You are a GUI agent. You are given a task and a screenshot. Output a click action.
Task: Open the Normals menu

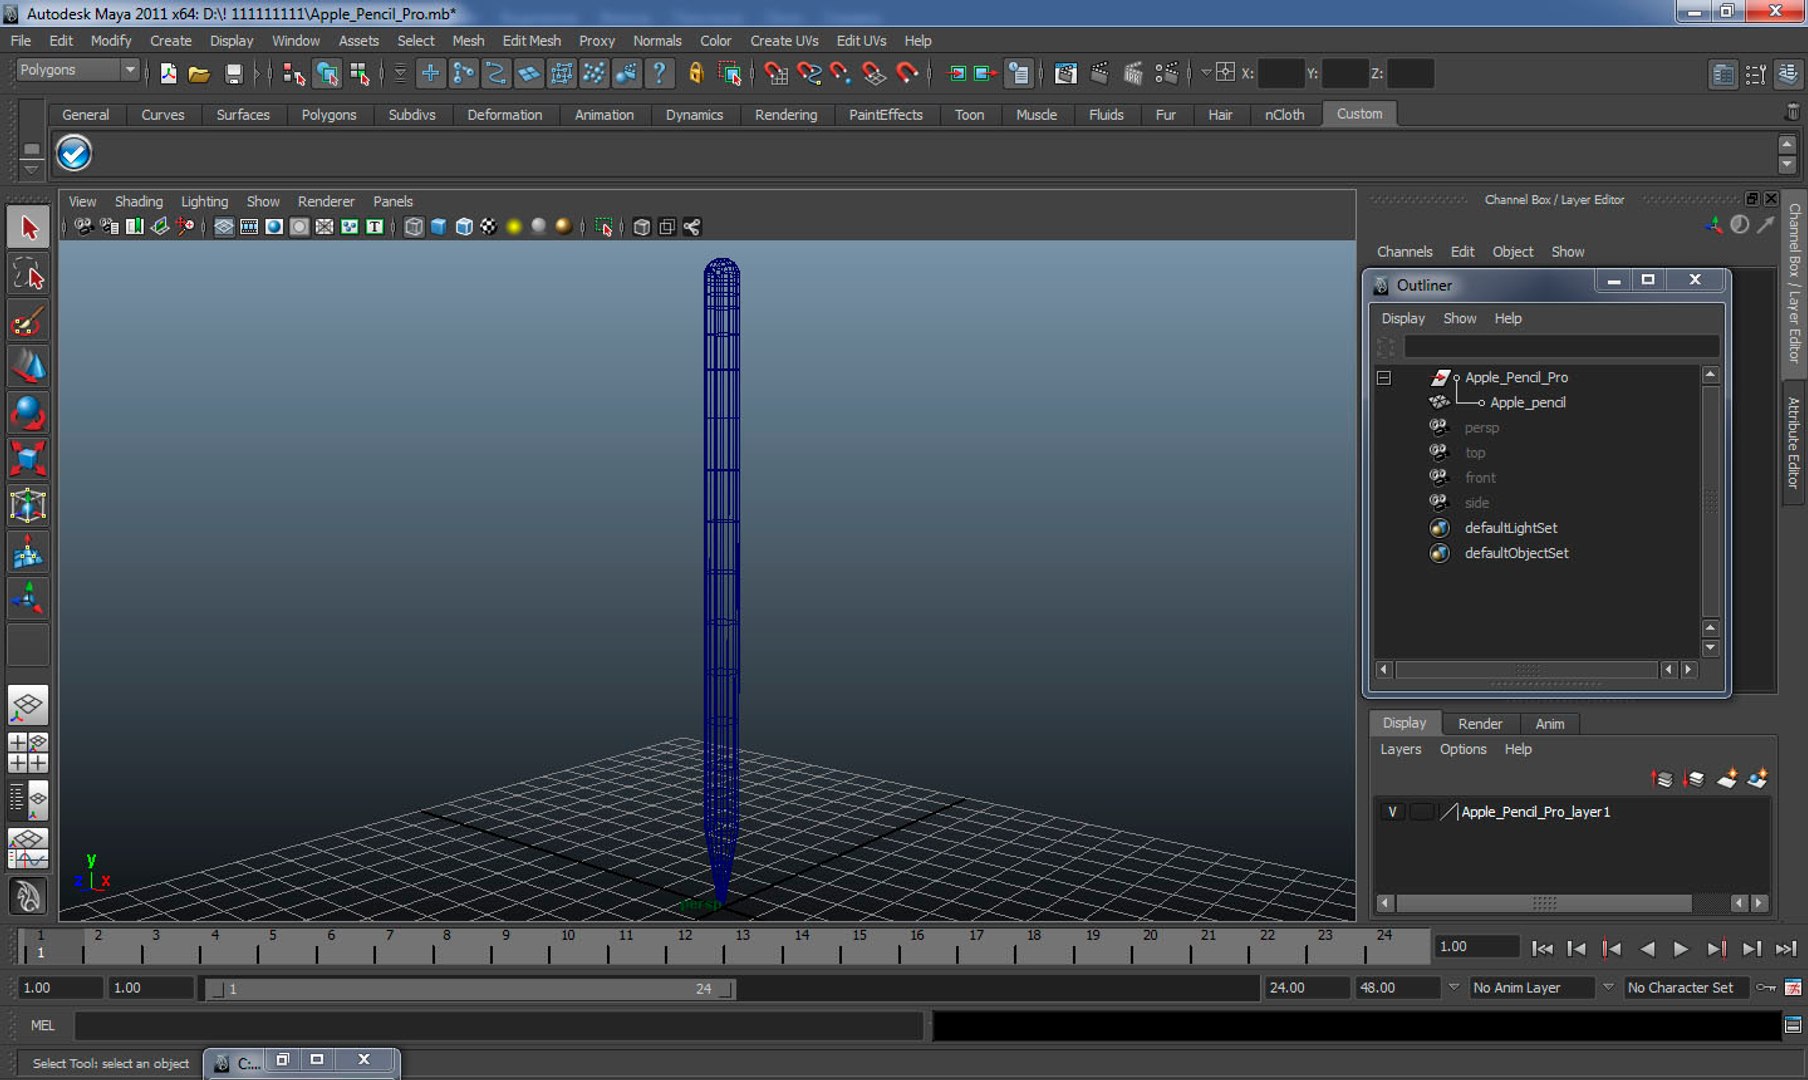[657, 41]
